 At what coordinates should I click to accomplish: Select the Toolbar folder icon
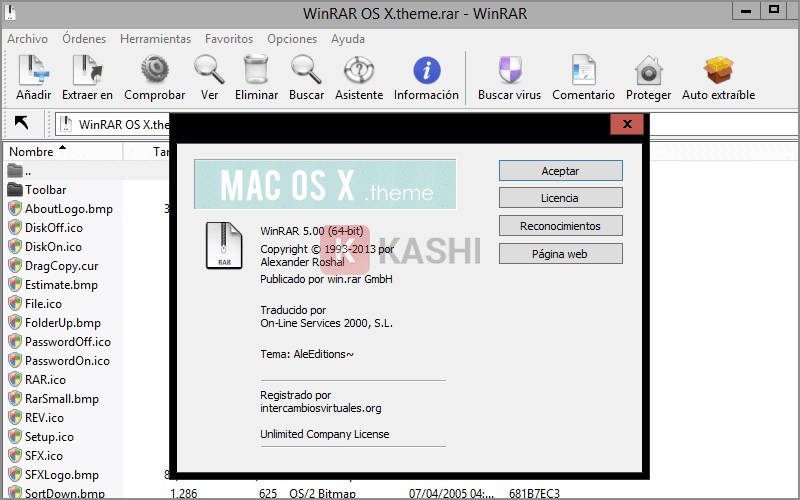[15, 189]
